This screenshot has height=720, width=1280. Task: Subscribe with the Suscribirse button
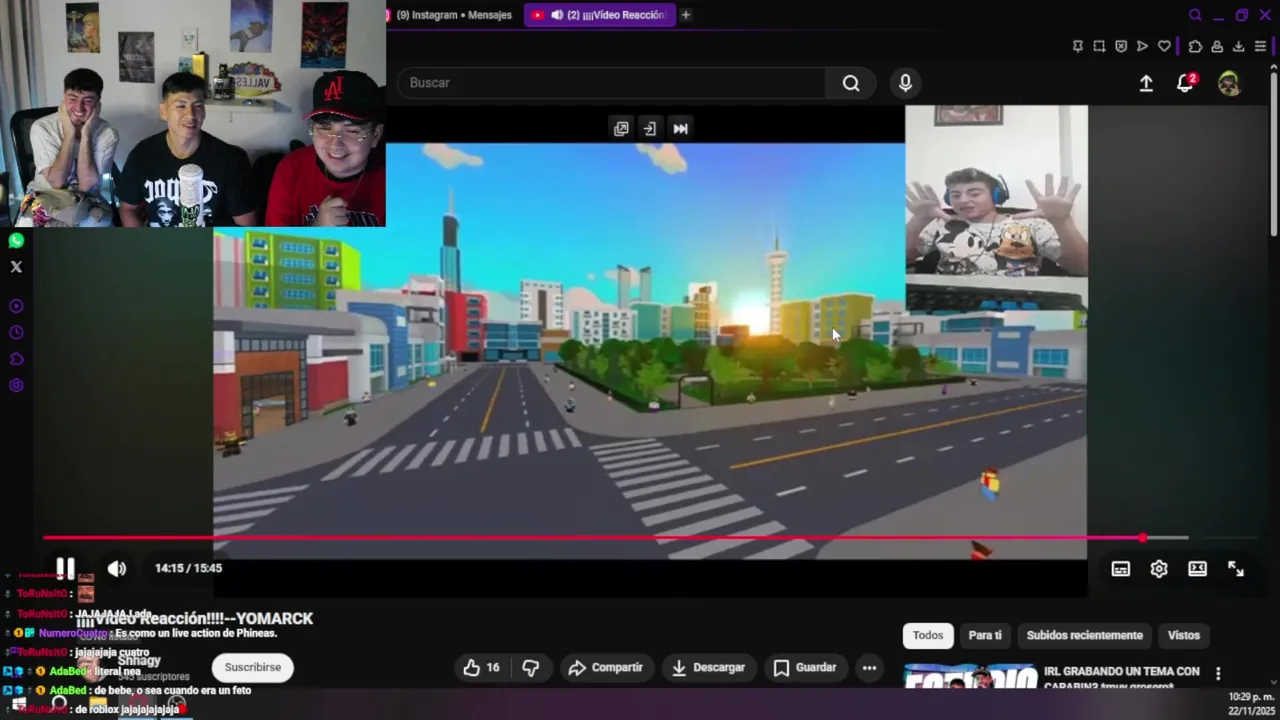coord(252,667)
